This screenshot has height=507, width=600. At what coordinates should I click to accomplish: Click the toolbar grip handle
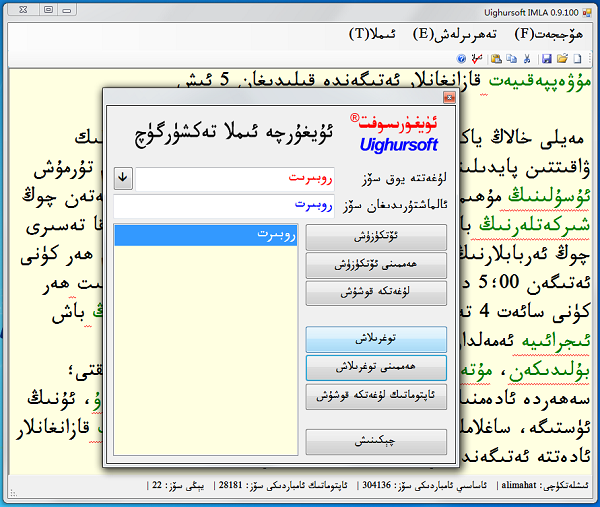[x=590, y=59]
